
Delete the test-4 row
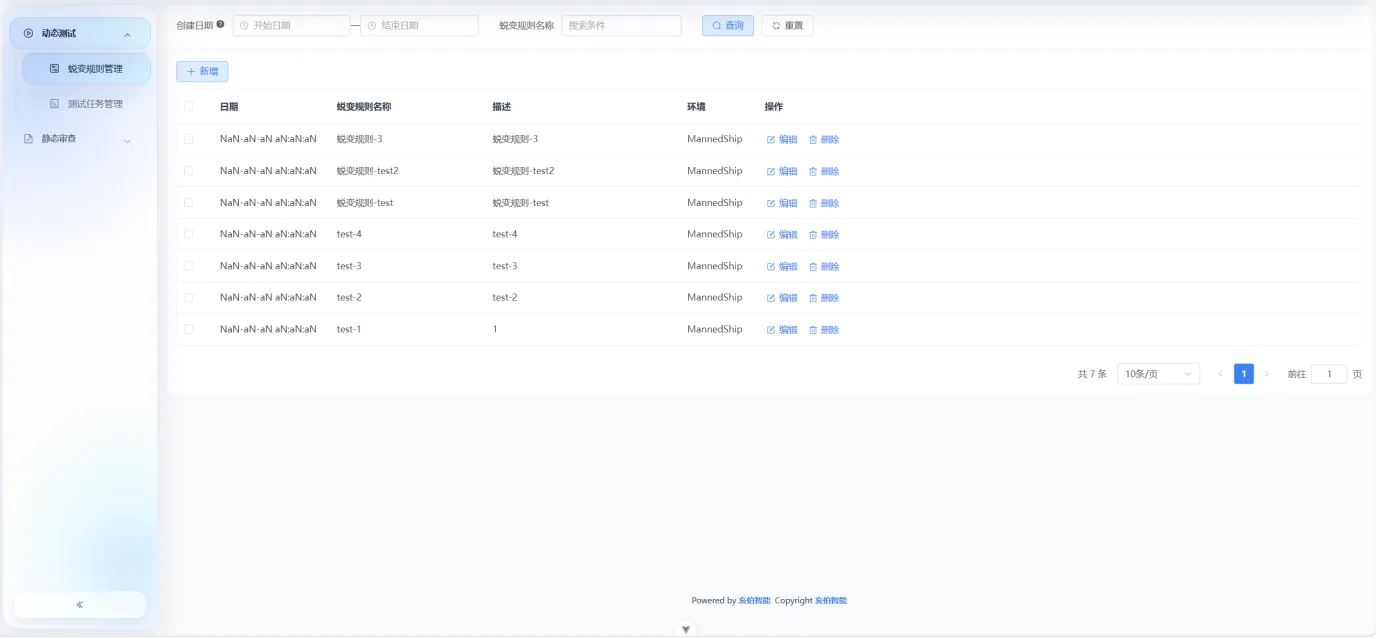coord(824,235)
